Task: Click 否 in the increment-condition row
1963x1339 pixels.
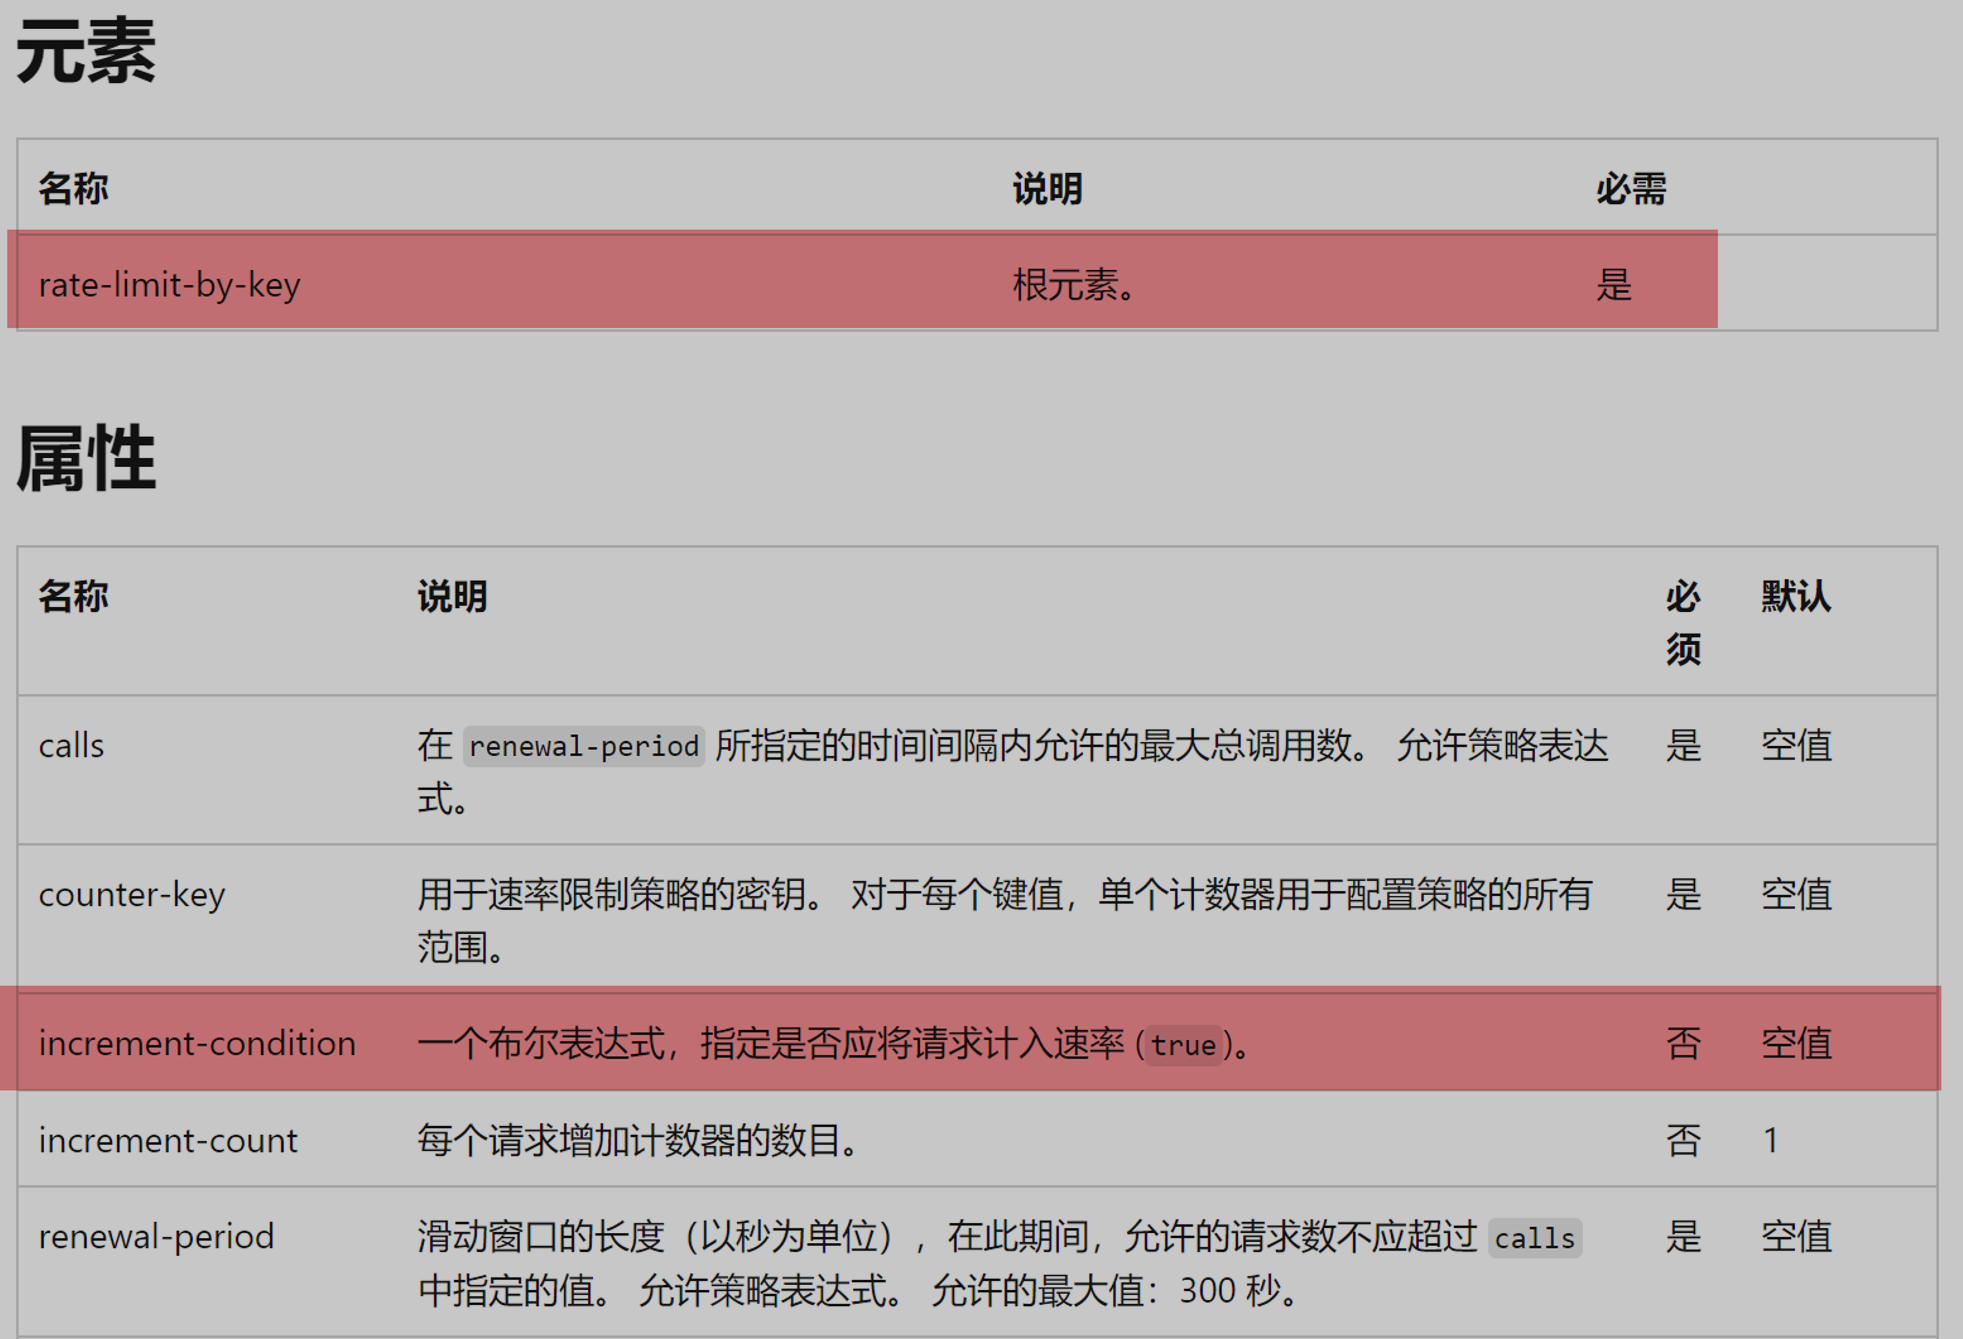Action: tap(1683, 1043)
